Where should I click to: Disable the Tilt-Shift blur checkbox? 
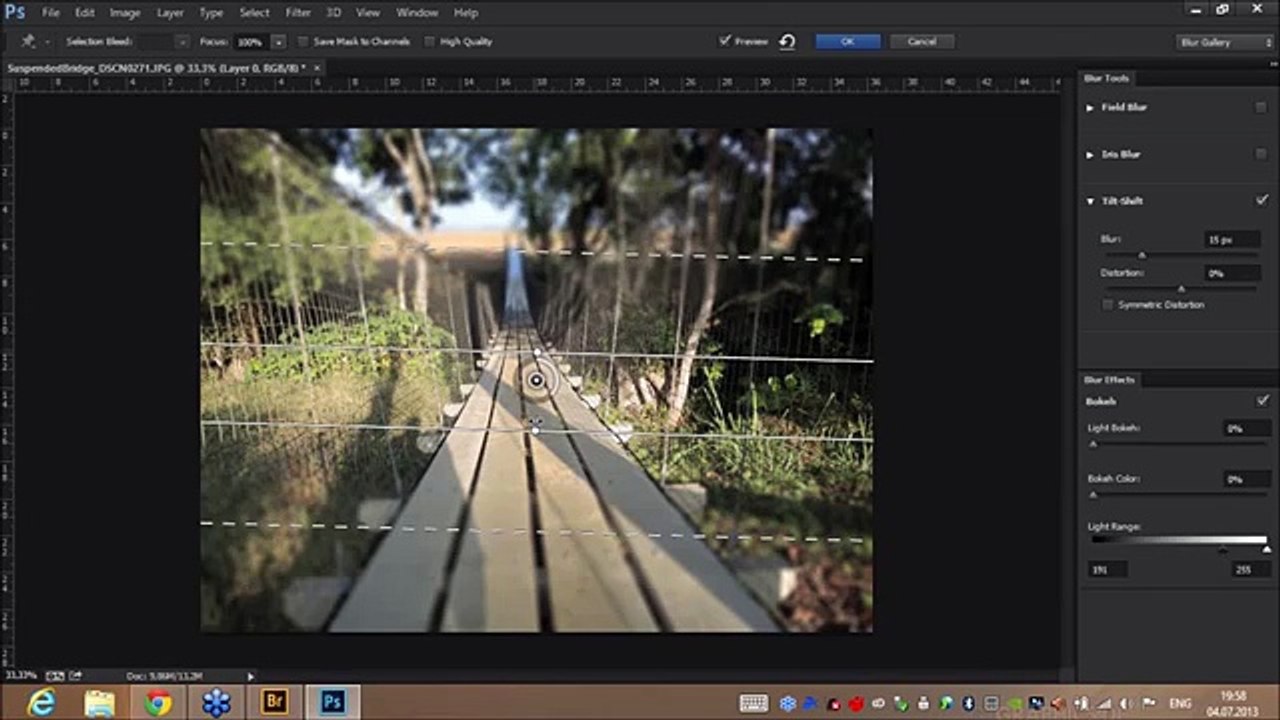[x=1261, y=200]
